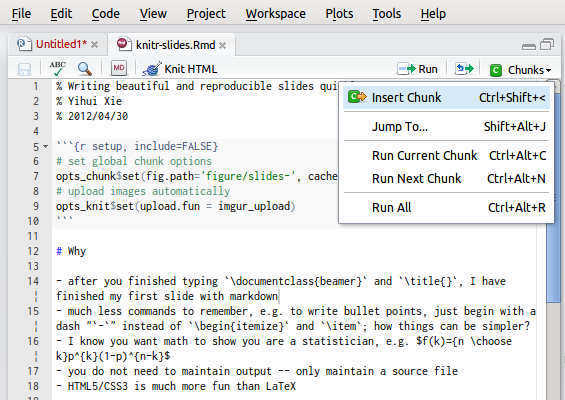Select Run All menu entry

point(446,208)
